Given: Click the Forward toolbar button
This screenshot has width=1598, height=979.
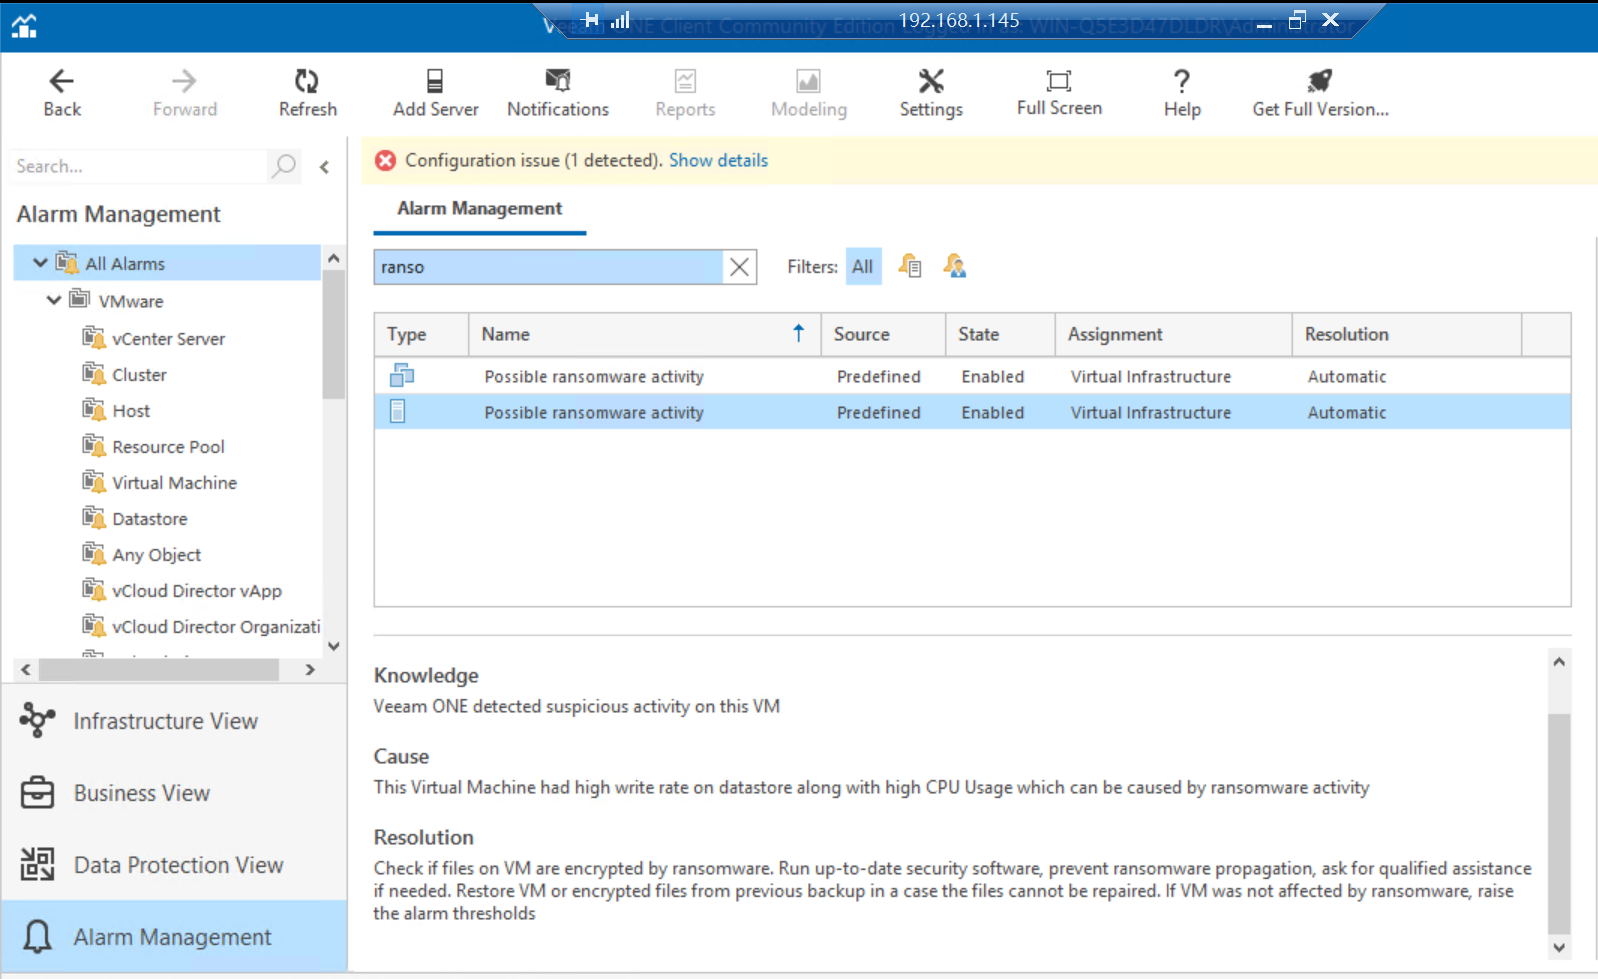Looking at the screenshot, I should tap(184, 93).
